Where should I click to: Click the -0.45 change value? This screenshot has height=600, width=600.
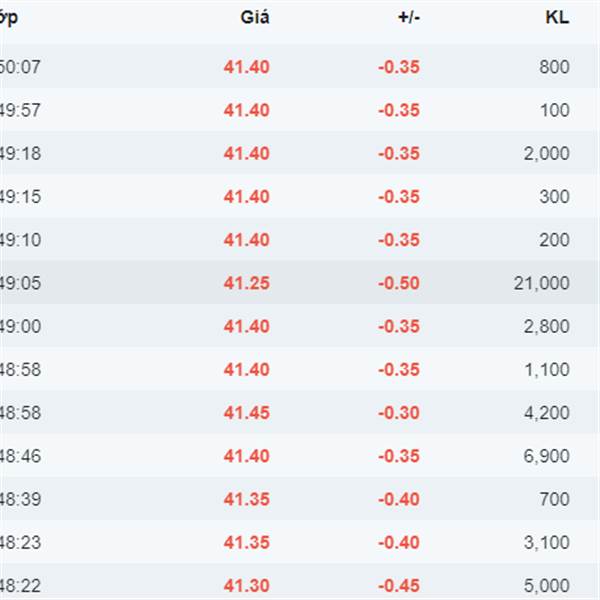(x=399, y=586)
